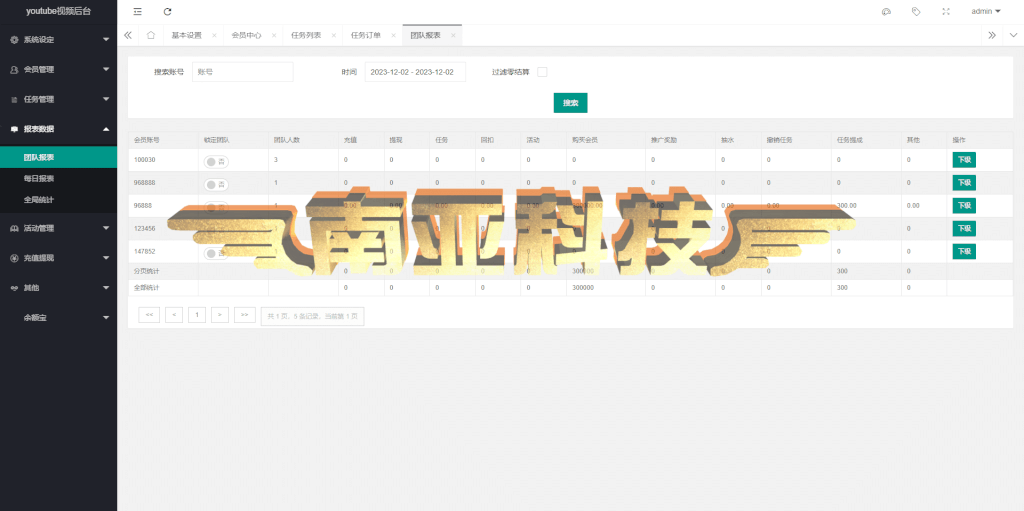Open 全局统计 in the sidebar
Viewport: 1024px width, 511px height.
59,199
